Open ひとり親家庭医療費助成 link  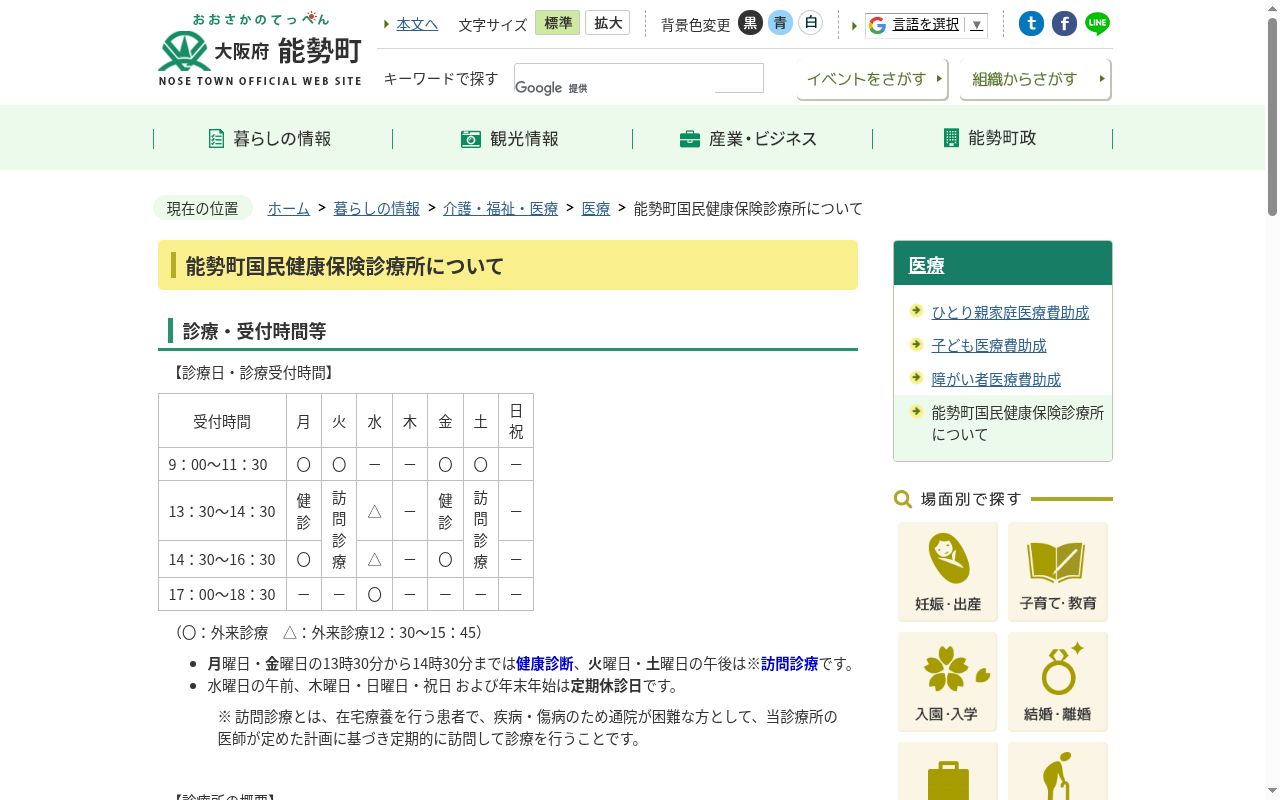pos(1010,312)
